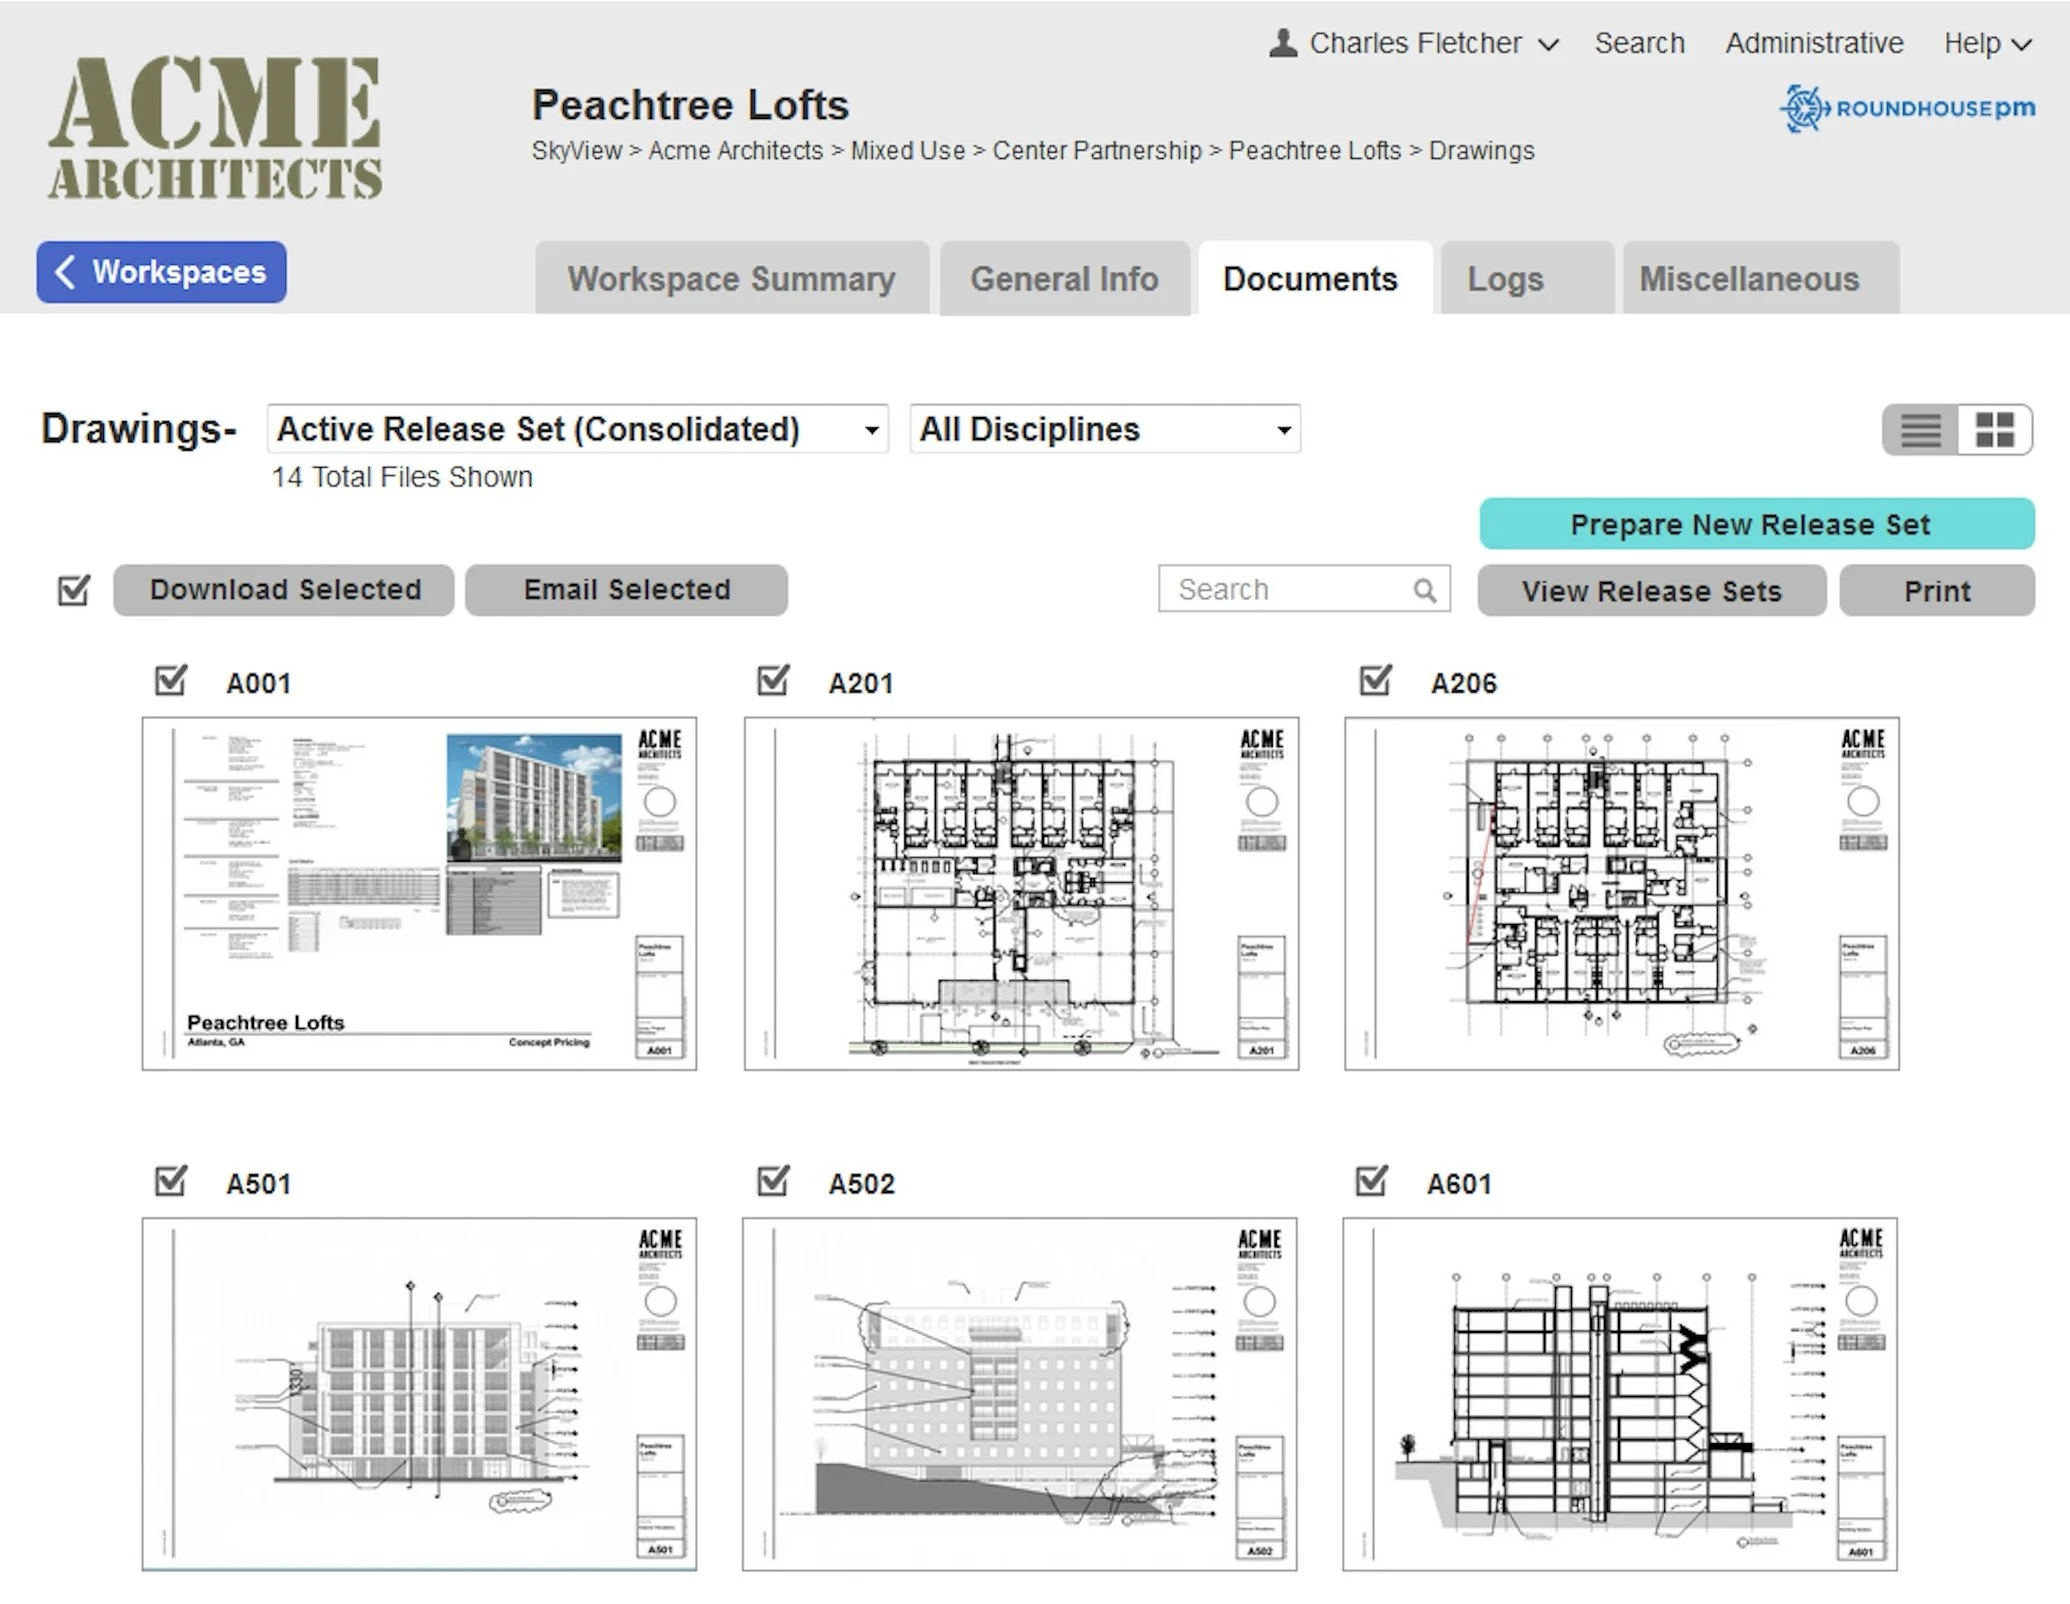Click the RoundhousePM logo

1908,108
